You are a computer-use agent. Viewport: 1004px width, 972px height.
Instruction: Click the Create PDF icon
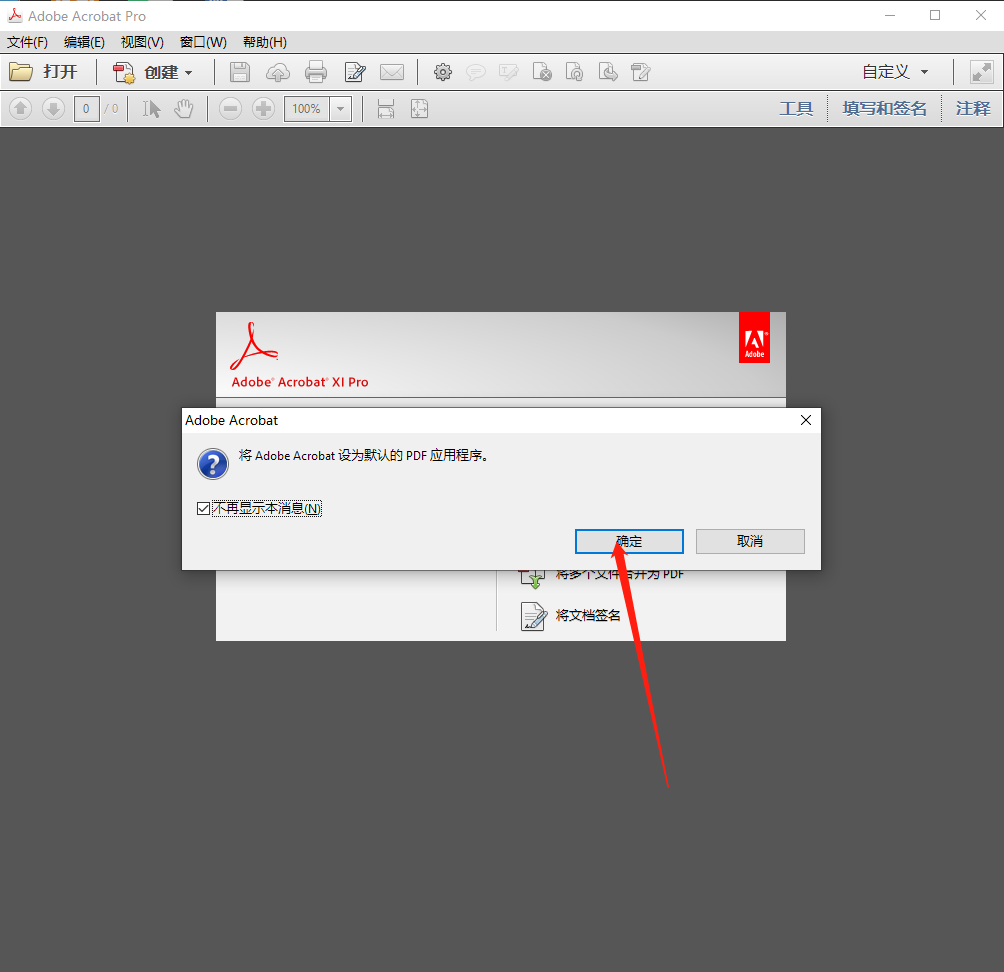pos(124,72)
